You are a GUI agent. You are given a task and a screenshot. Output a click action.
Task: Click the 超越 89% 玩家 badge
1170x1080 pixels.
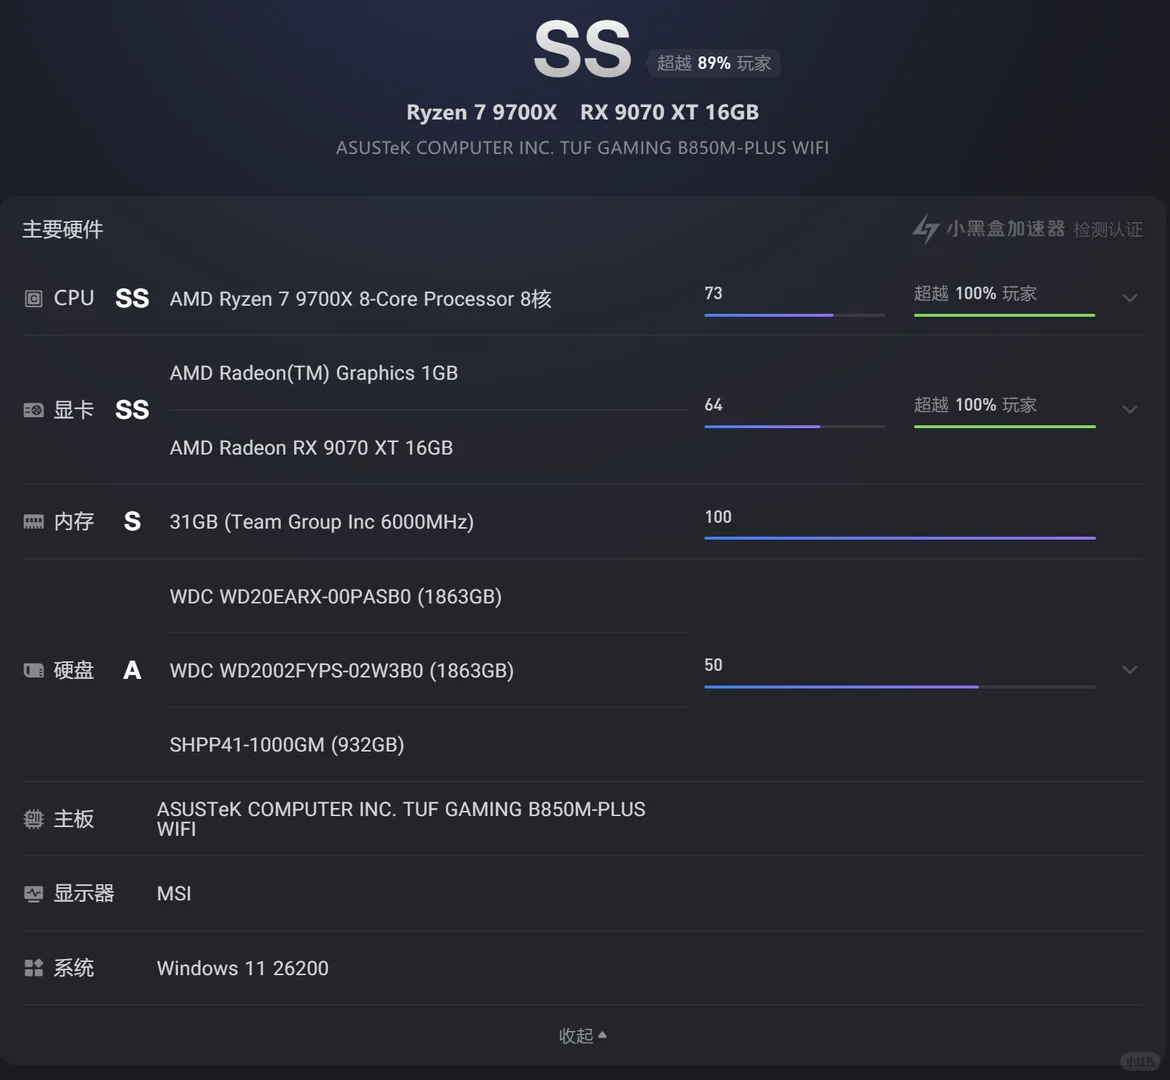coord(714,63)
